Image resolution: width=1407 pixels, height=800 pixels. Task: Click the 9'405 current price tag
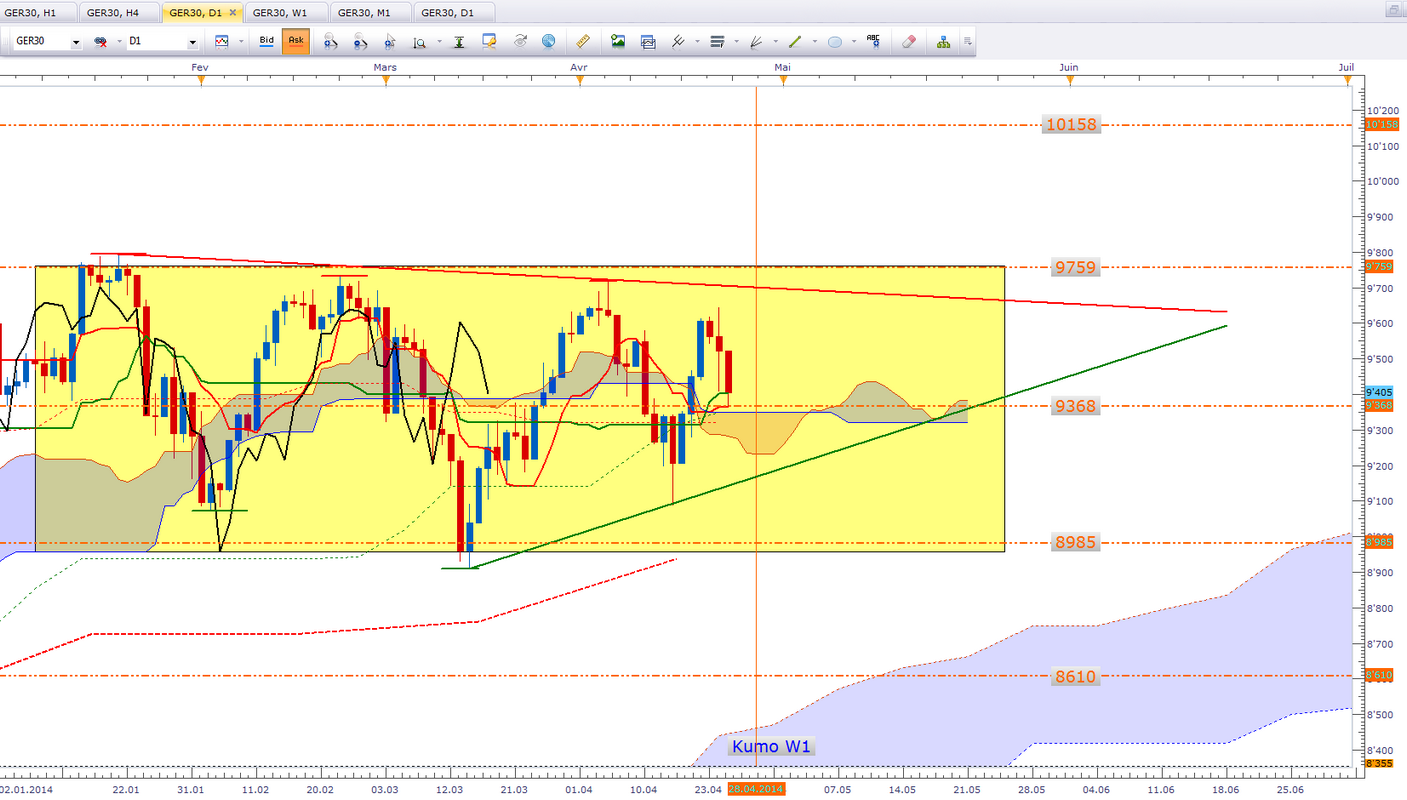coord(1377,392)
